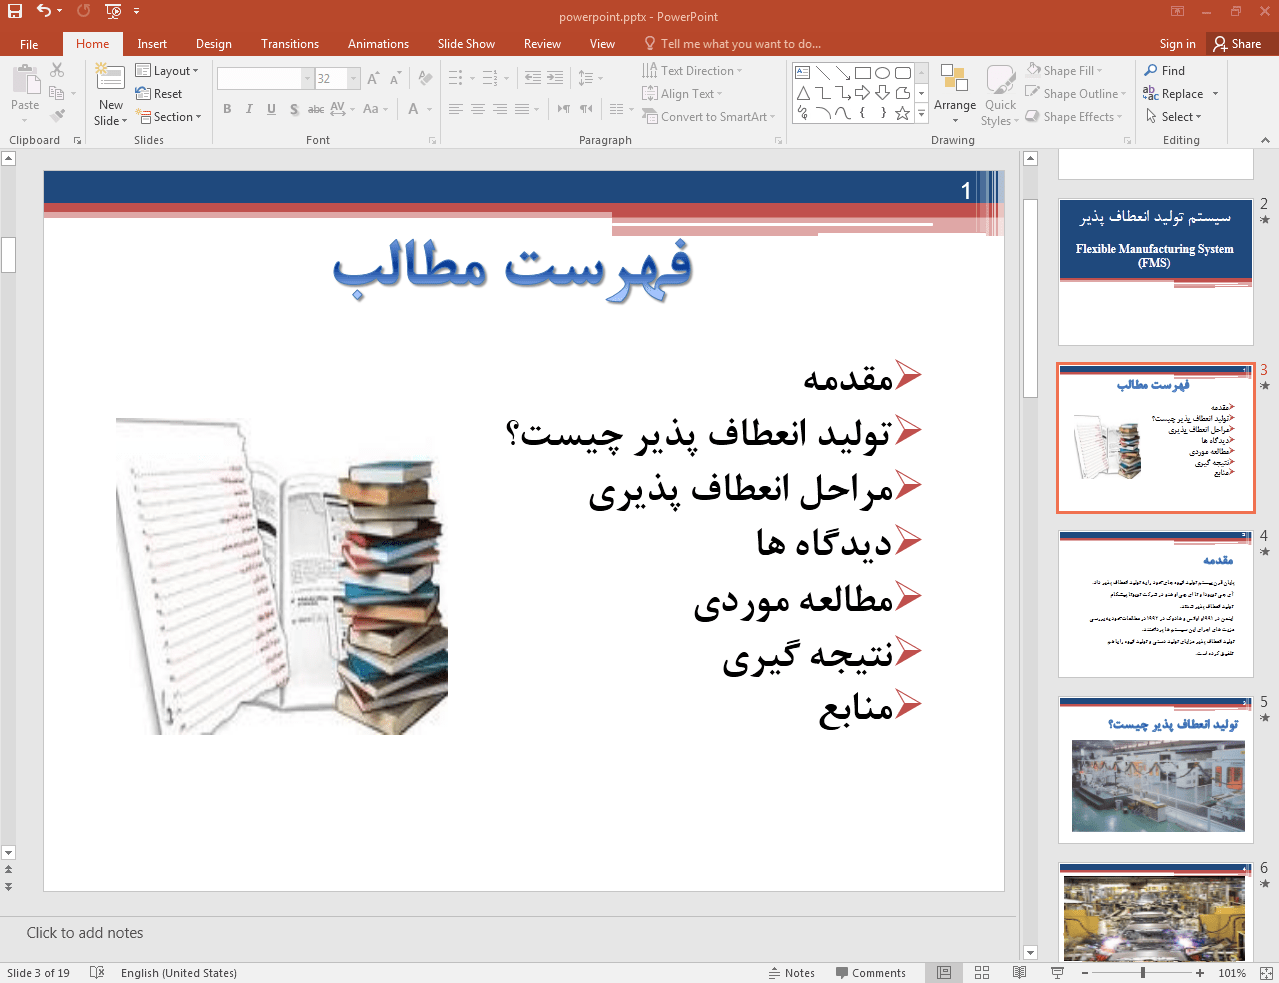This screenshot has width=1279, height=983.
Task: Toggle Bold formatting
Action: [x=227, y=109]
